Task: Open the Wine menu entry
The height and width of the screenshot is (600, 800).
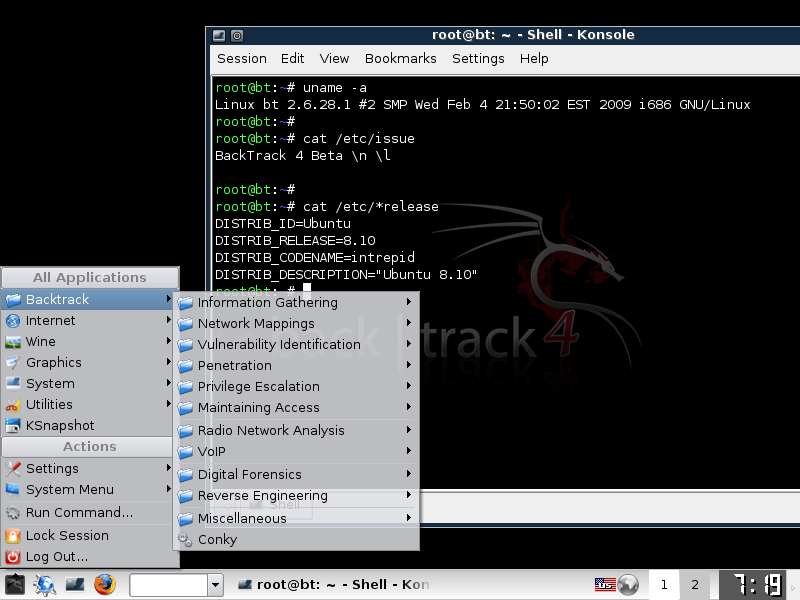Action: [x=40, y=341]
